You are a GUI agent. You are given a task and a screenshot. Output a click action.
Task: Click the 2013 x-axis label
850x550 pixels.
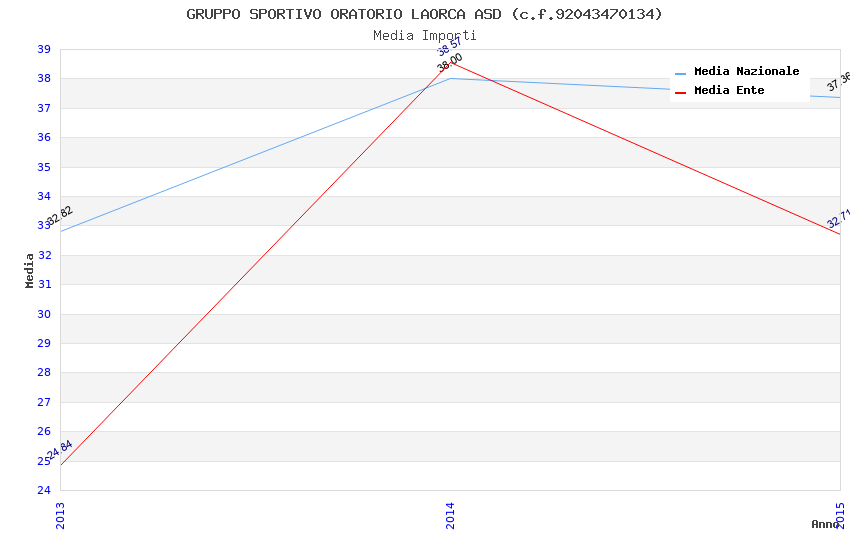pyautogui.click(x=60, y=515)
